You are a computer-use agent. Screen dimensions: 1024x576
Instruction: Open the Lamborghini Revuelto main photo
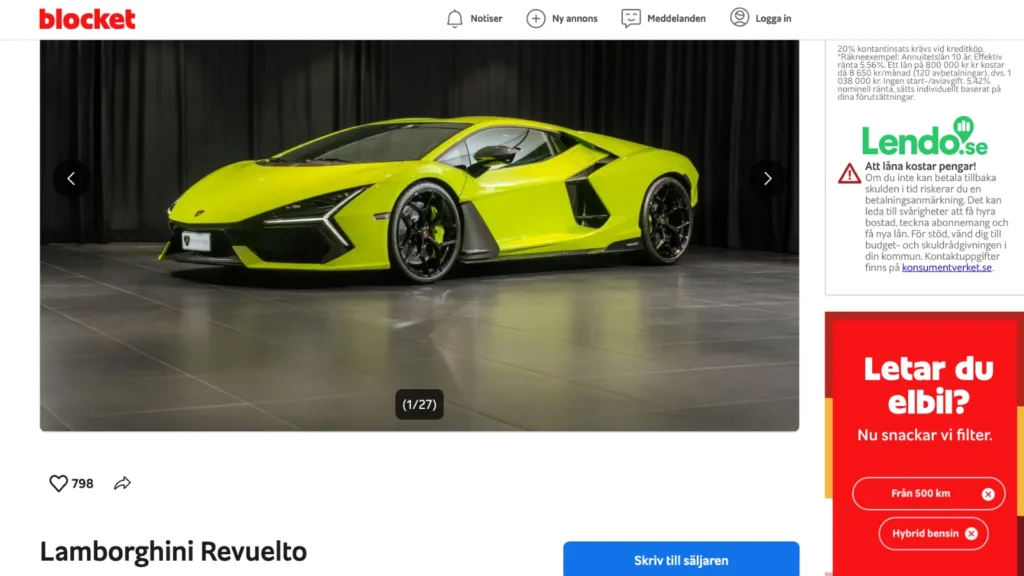[419, 236]
